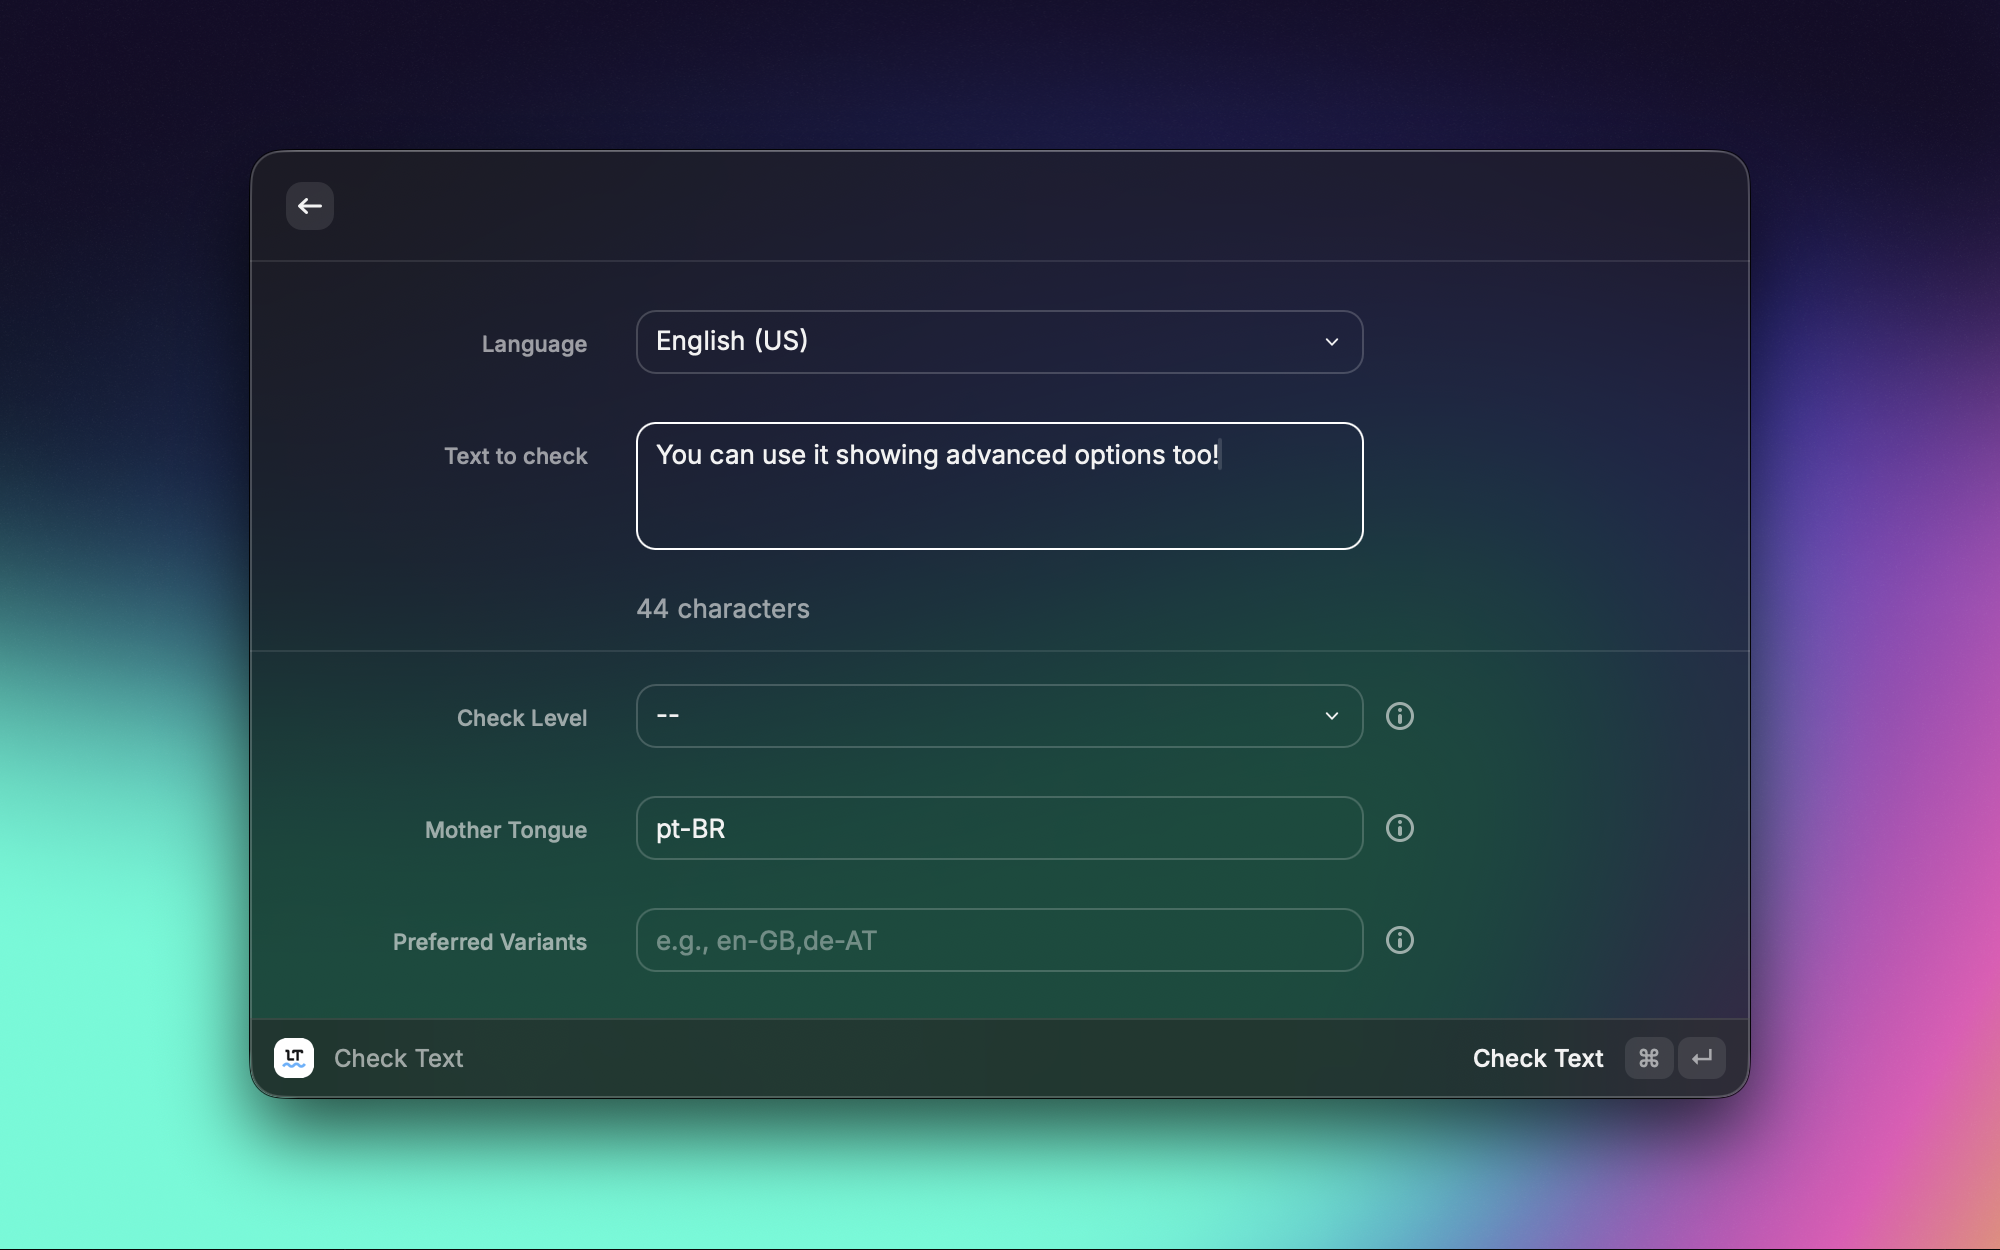Screen dimensions: 2000x1250
Task: Click the return key shortcut icon
Action: [x=1702, y=1058]
